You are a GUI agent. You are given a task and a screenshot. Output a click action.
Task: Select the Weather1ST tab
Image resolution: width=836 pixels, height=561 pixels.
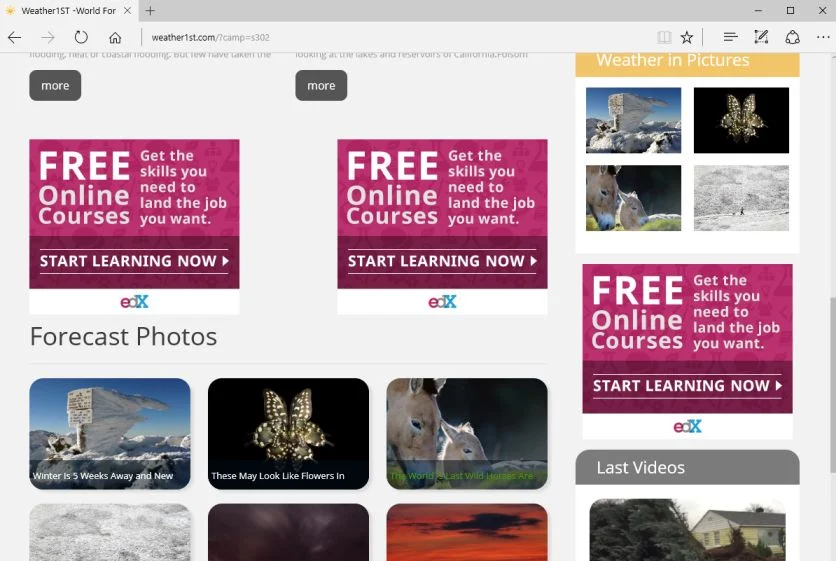tap(68, 11)
